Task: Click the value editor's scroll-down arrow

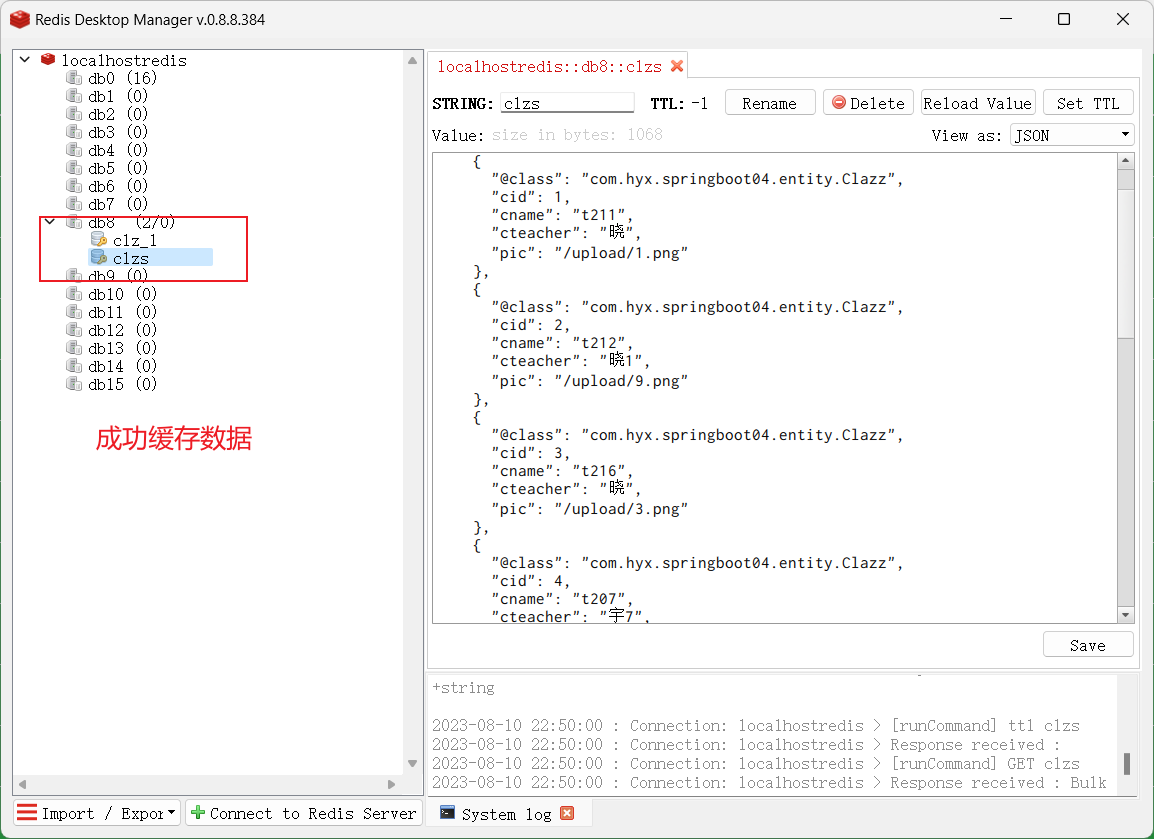Action: pos(1125,615)
